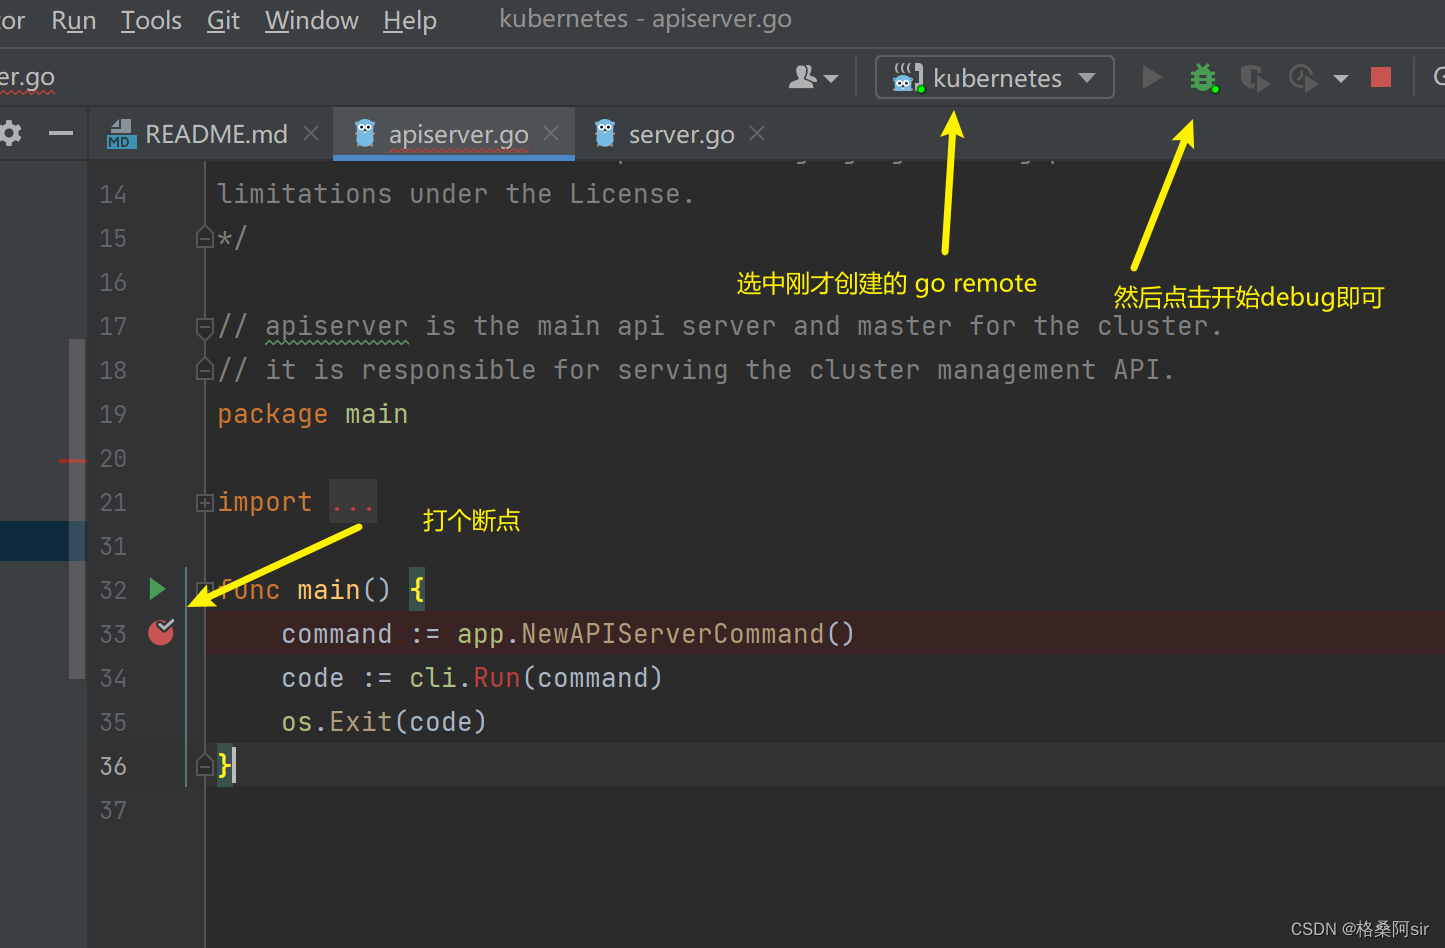Click line number 36 in the gutter

tap(113, 766)
